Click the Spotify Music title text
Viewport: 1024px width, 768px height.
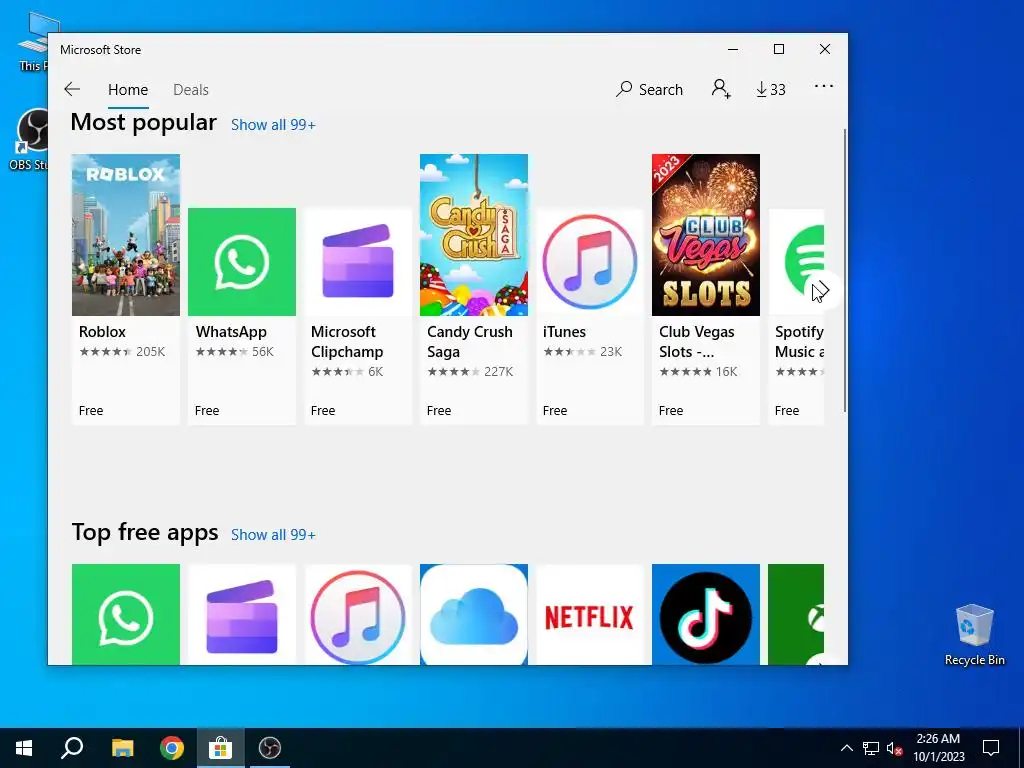(x=799, y=342)
